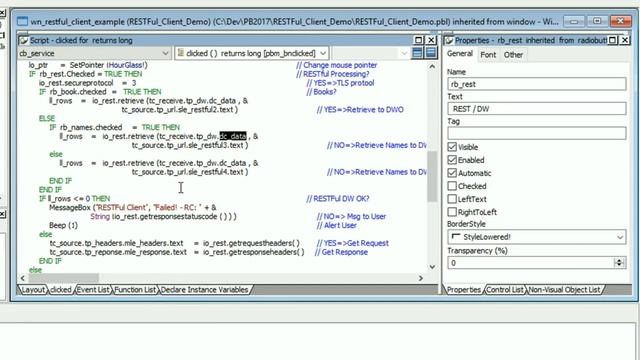Minimize the wn_restful_client_example window
This screenshot has width=640, height=360.
[x=574, y=21]
